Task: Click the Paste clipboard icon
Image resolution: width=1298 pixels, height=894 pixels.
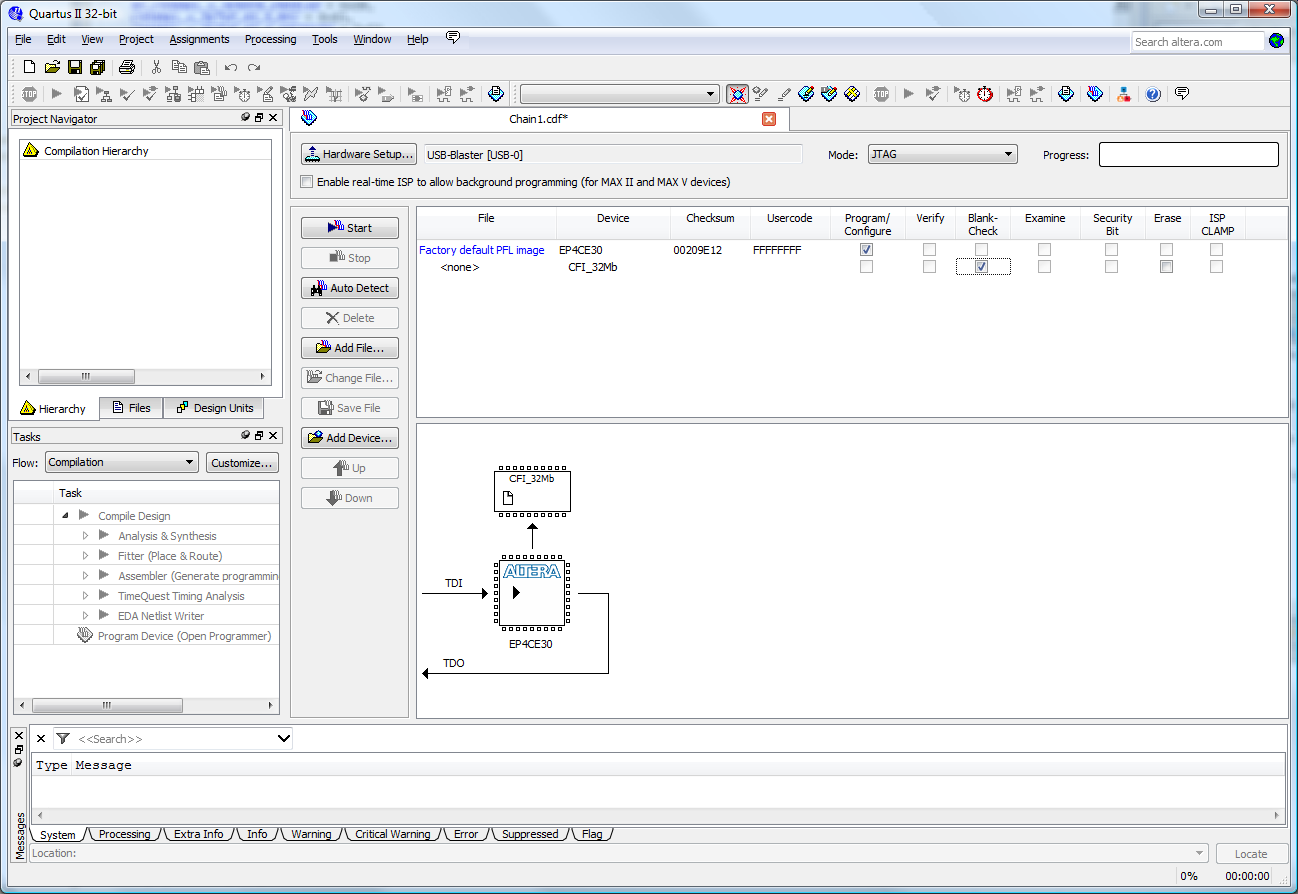Action: point(202,67)
